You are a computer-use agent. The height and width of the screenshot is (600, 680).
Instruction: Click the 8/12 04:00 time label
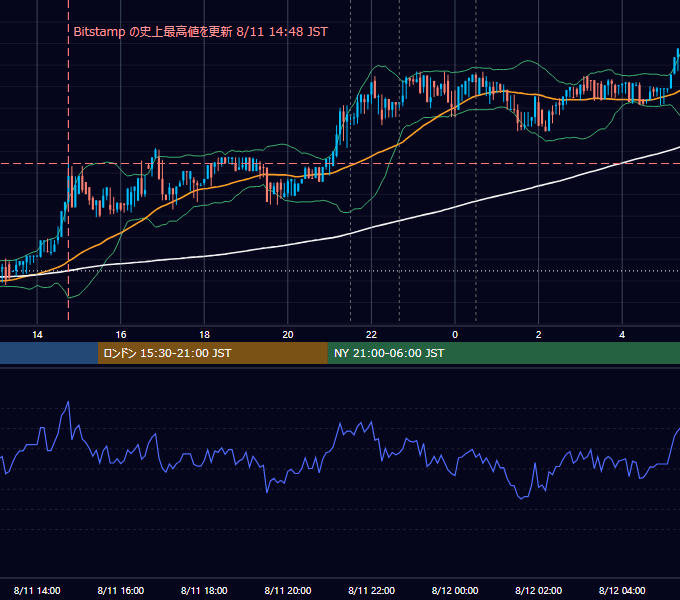[622, 590]
